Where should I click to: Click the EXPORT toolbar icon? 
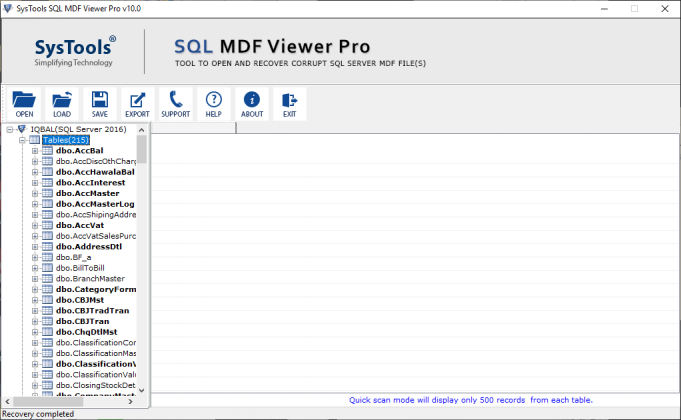tap(137, 104)
